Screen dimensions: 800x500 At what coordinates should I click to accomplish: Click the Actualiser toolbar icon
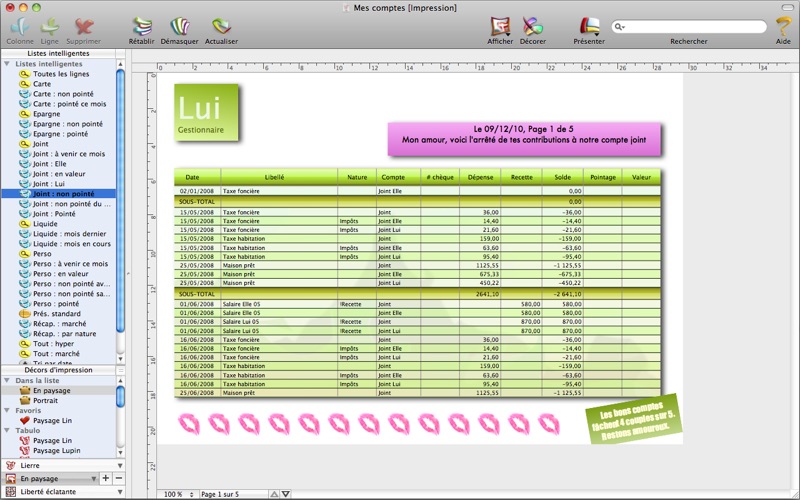[x=221, y=27]
